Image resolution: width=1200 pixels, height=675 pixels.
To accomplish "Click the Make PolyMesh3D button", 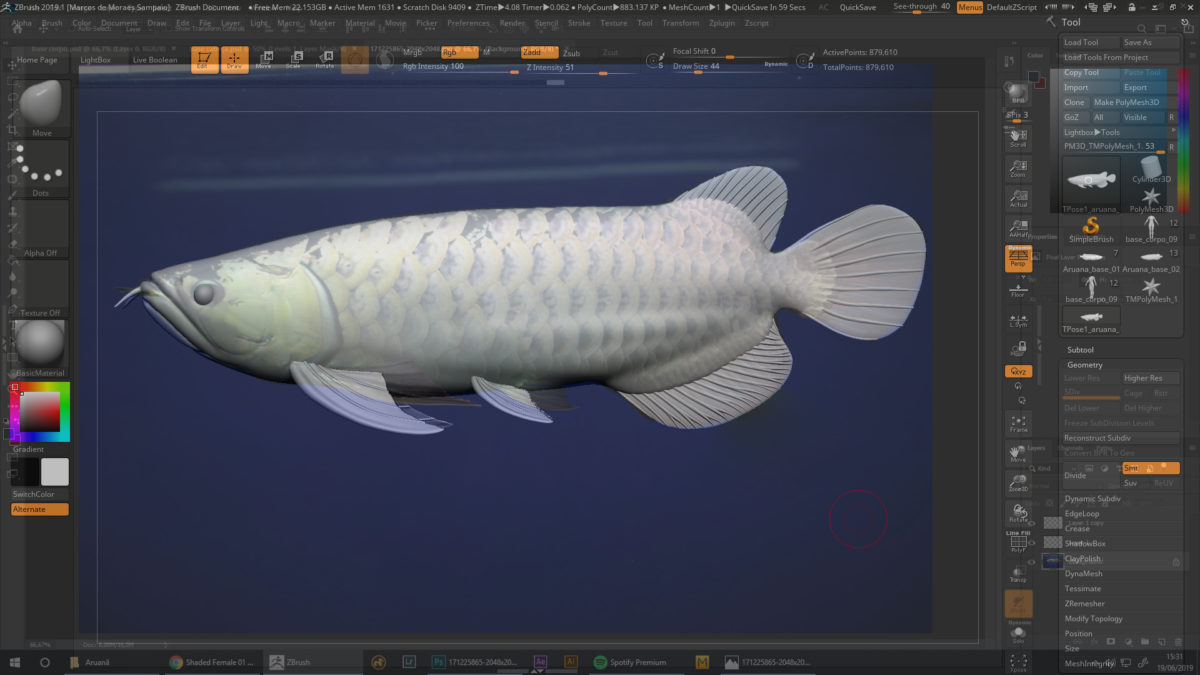I will coord(1127,102).
